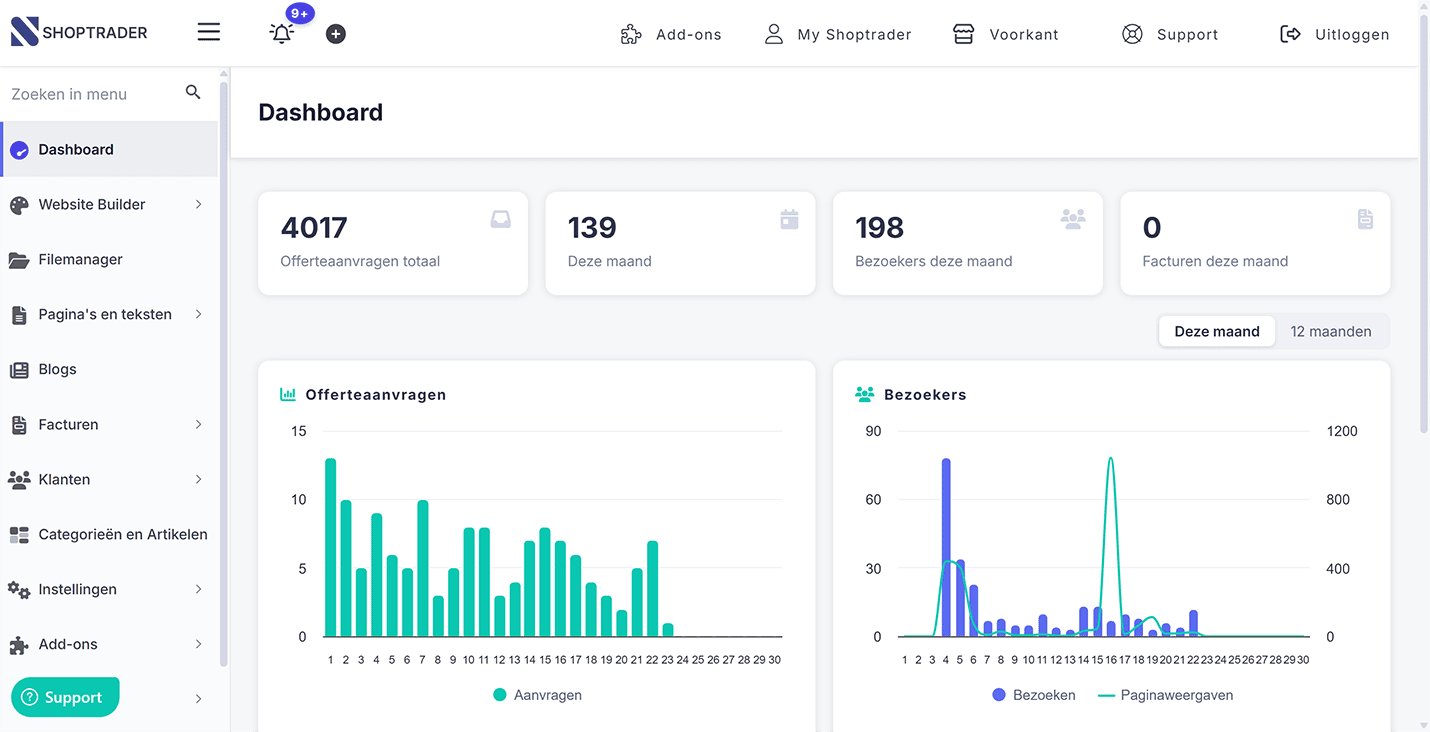Focus the Zoeken in menu field

click(95, 94)
